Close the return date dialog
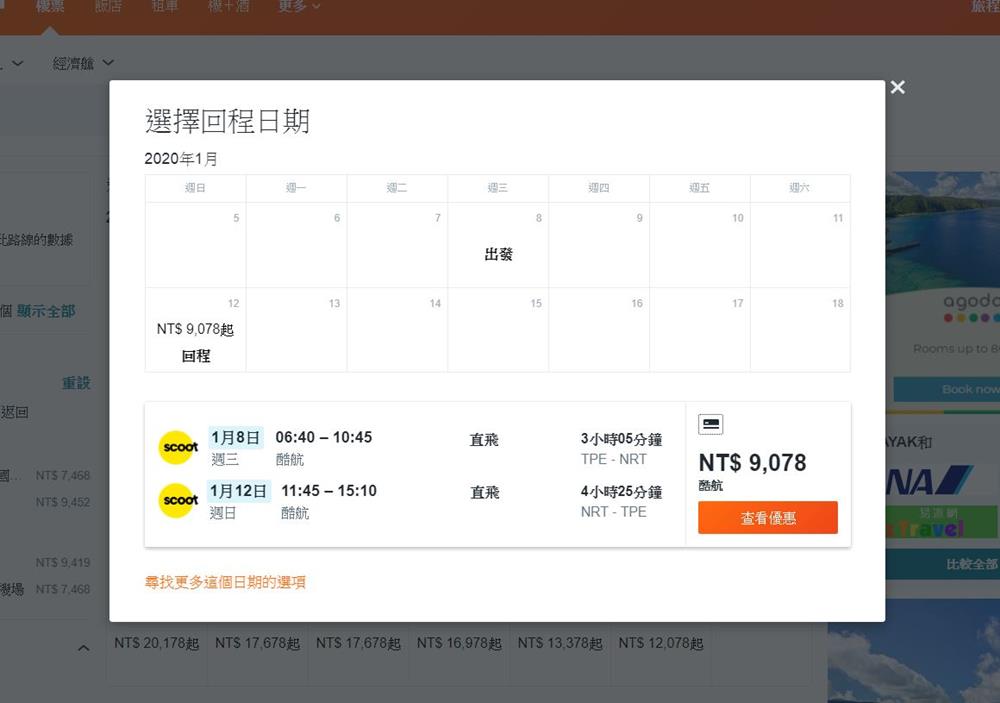This screenshot has width=1000, height=703. (x=897, y=87)
